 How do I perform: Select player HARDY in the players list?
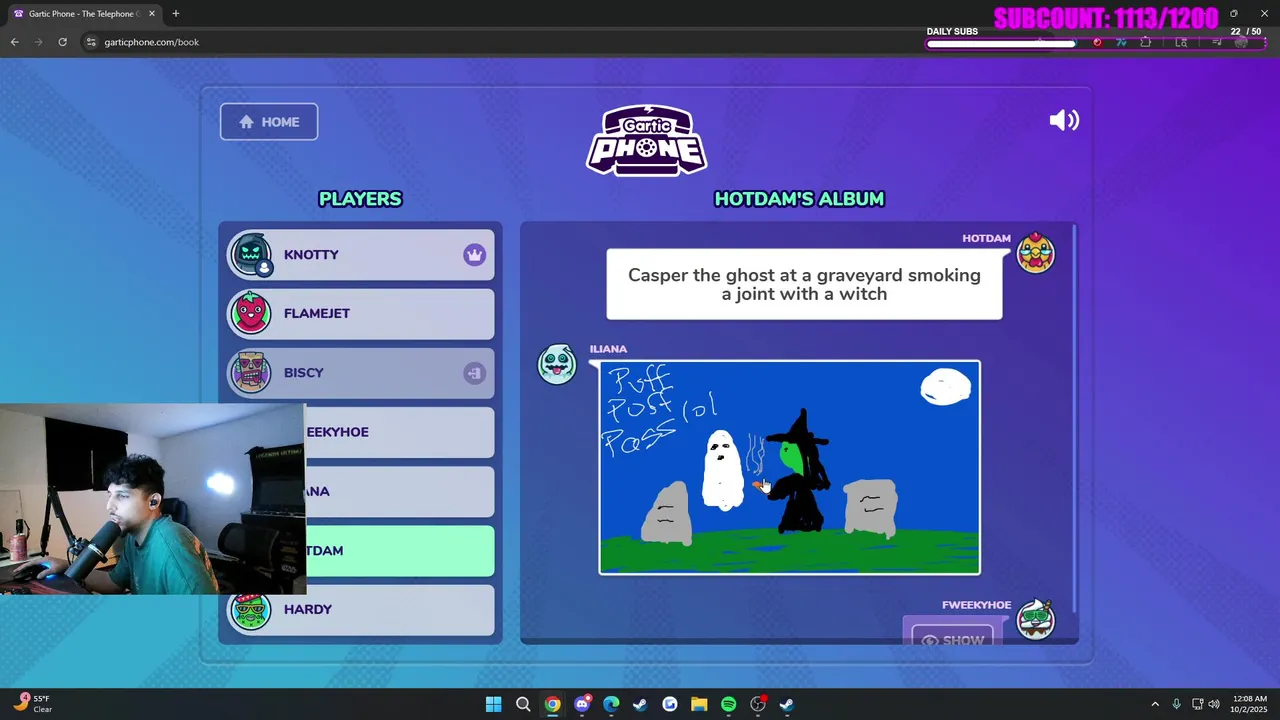[x=361, y=610]
